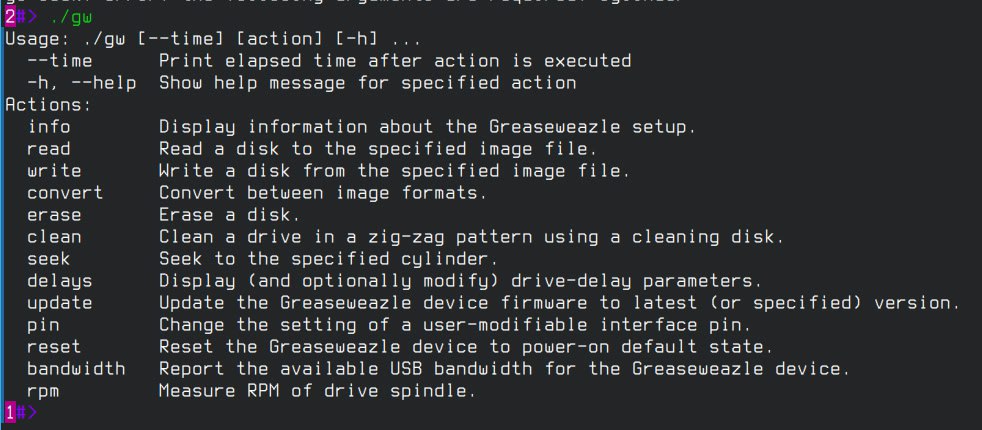Select the 'read' action name
The image size is (982, 430).
(x=49, y=149)
